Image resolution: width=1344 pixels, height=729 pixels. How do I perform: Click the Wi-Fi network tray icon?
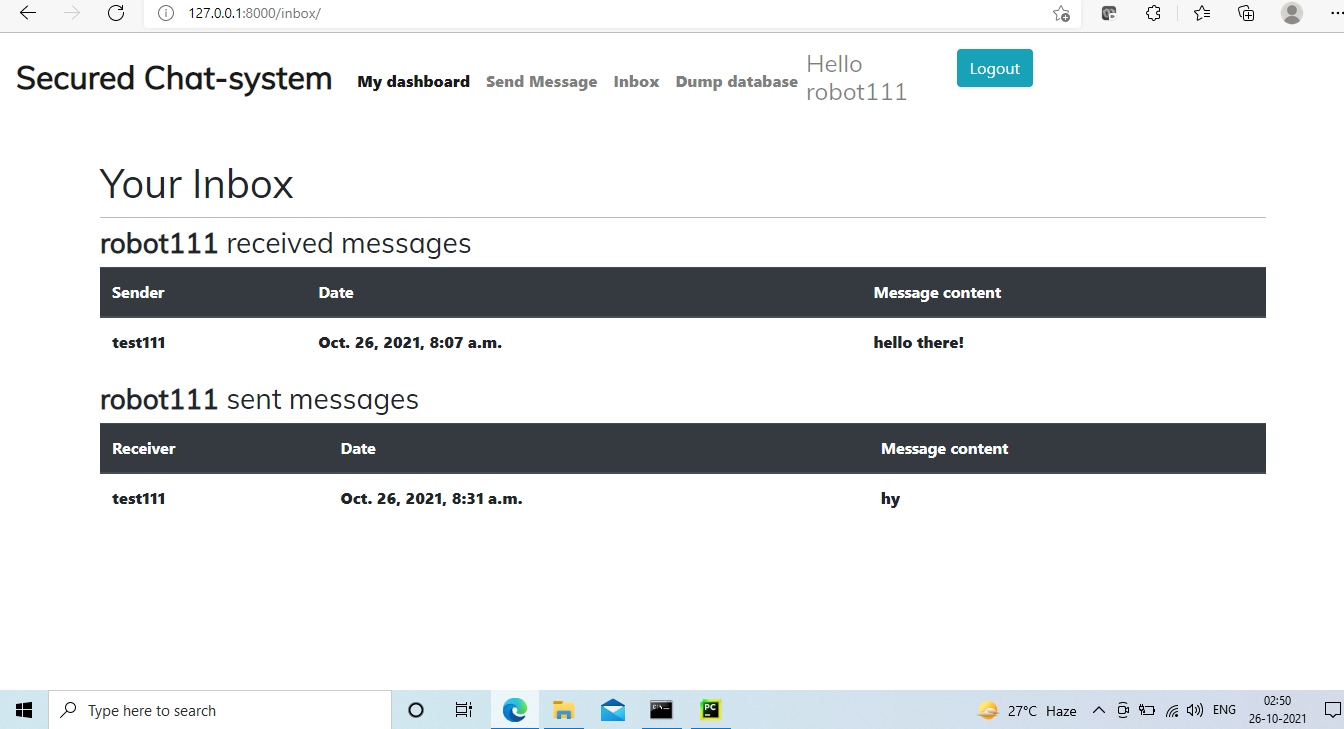click(1172, 711)
